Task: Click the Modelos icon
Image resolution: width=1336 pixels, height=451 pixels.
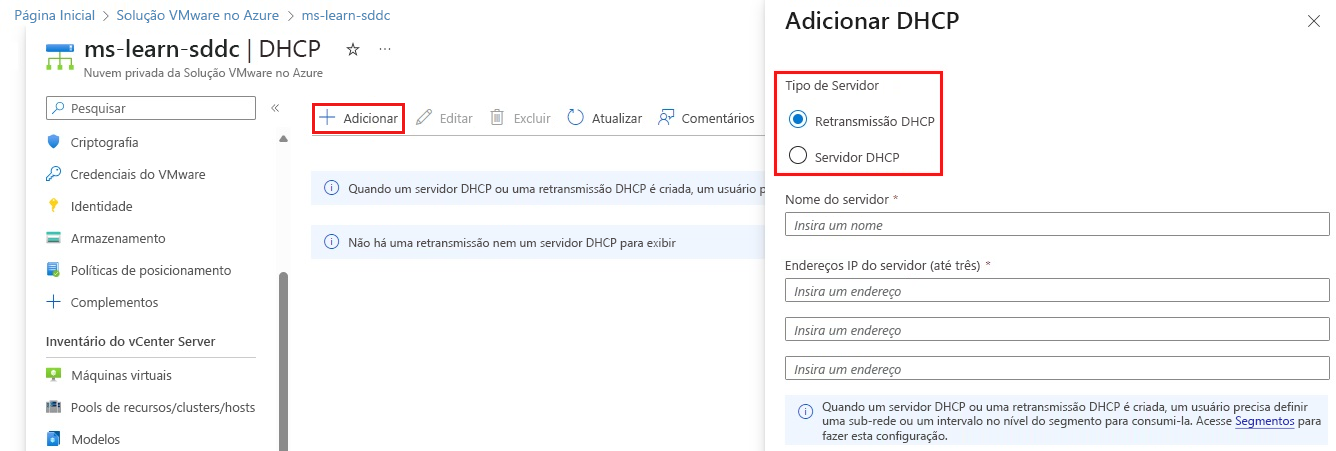Action: point(54,439)
